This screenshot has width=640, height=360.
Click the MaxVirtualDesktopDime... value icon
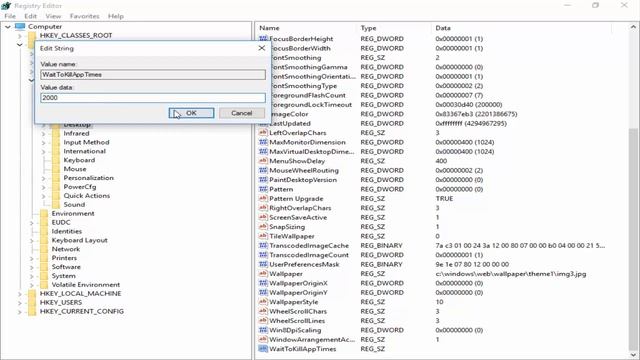click(263, 151)
